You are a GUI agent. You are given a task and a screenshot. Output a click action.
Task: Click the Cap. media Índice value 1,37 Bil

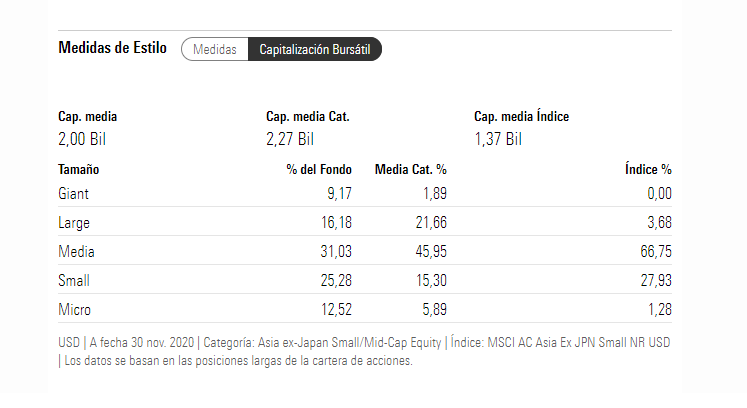coord(498,139)
